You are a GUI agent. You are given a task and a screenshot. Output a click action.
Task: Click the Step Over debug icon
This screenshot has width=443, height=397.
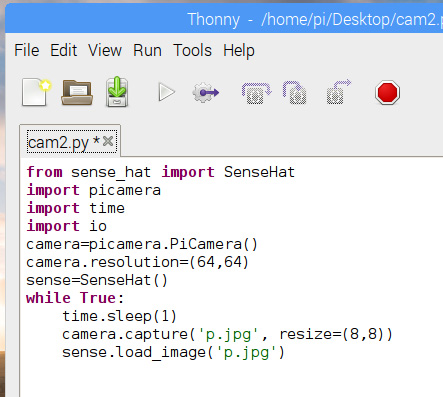pos(256,93)
